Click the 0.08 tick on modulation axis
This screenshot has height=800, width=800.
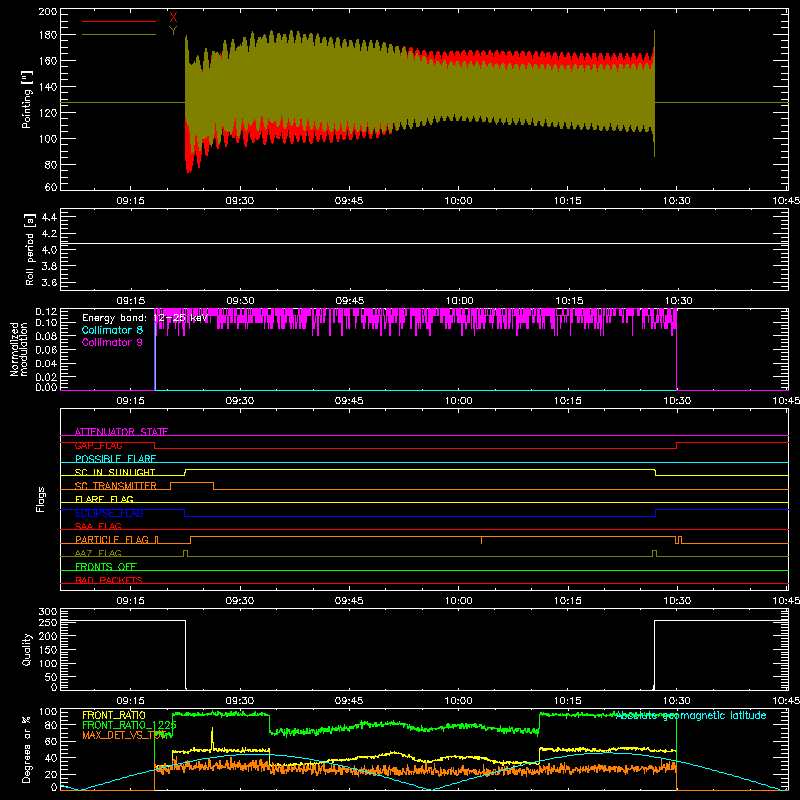point(46,336)
